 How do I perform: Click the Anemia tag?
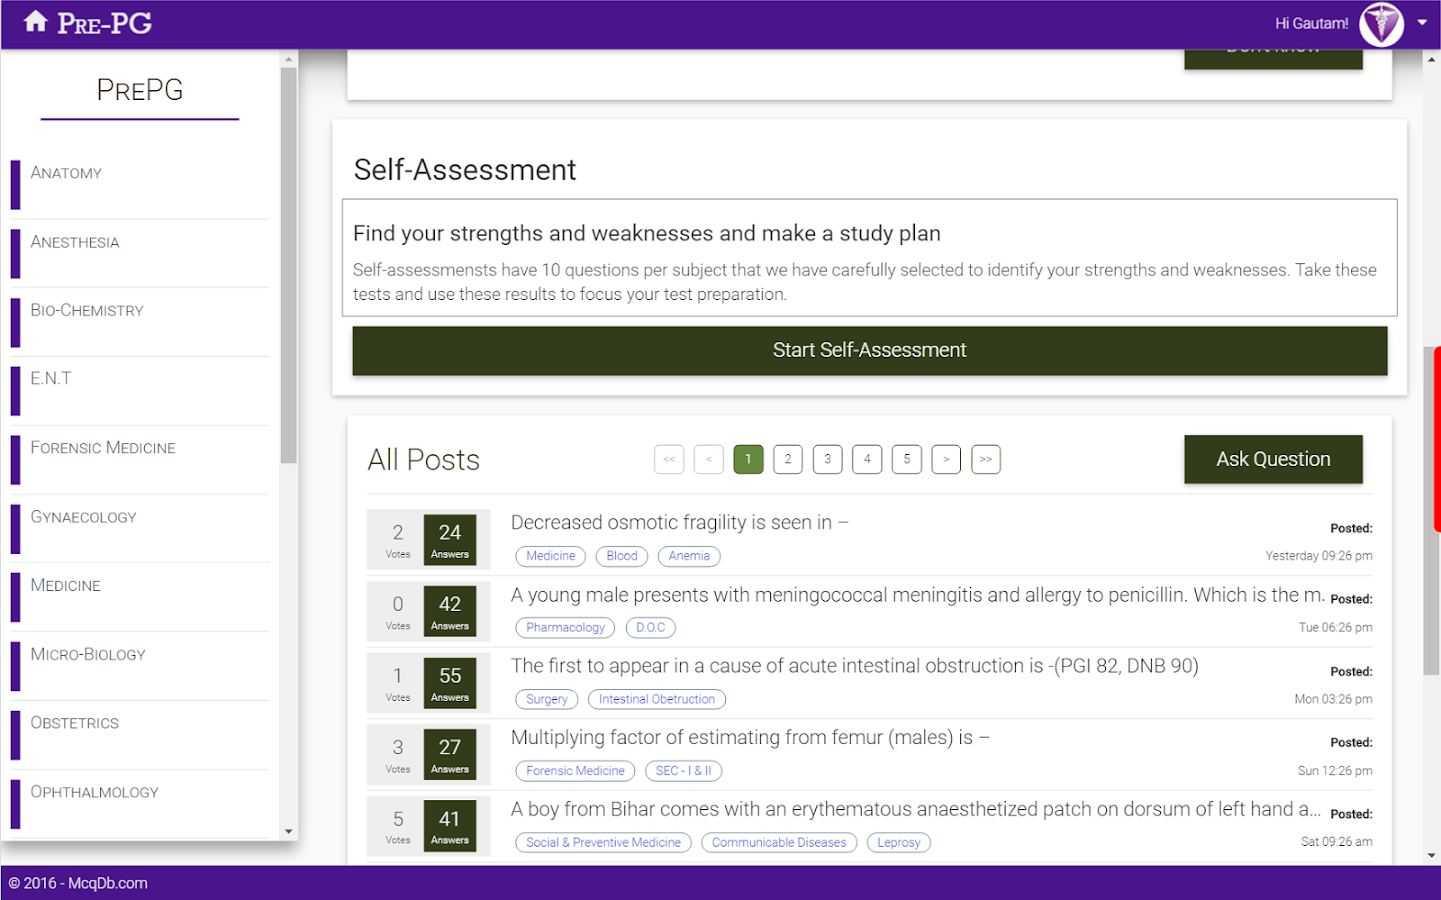coord(689,556)
